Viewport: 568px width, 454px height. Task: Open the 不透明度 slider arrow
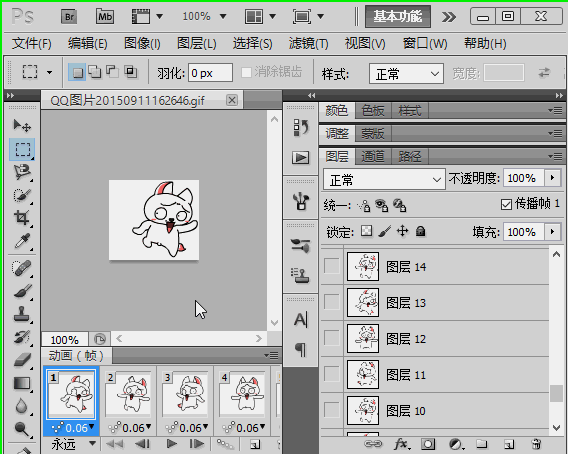(552, 178)
